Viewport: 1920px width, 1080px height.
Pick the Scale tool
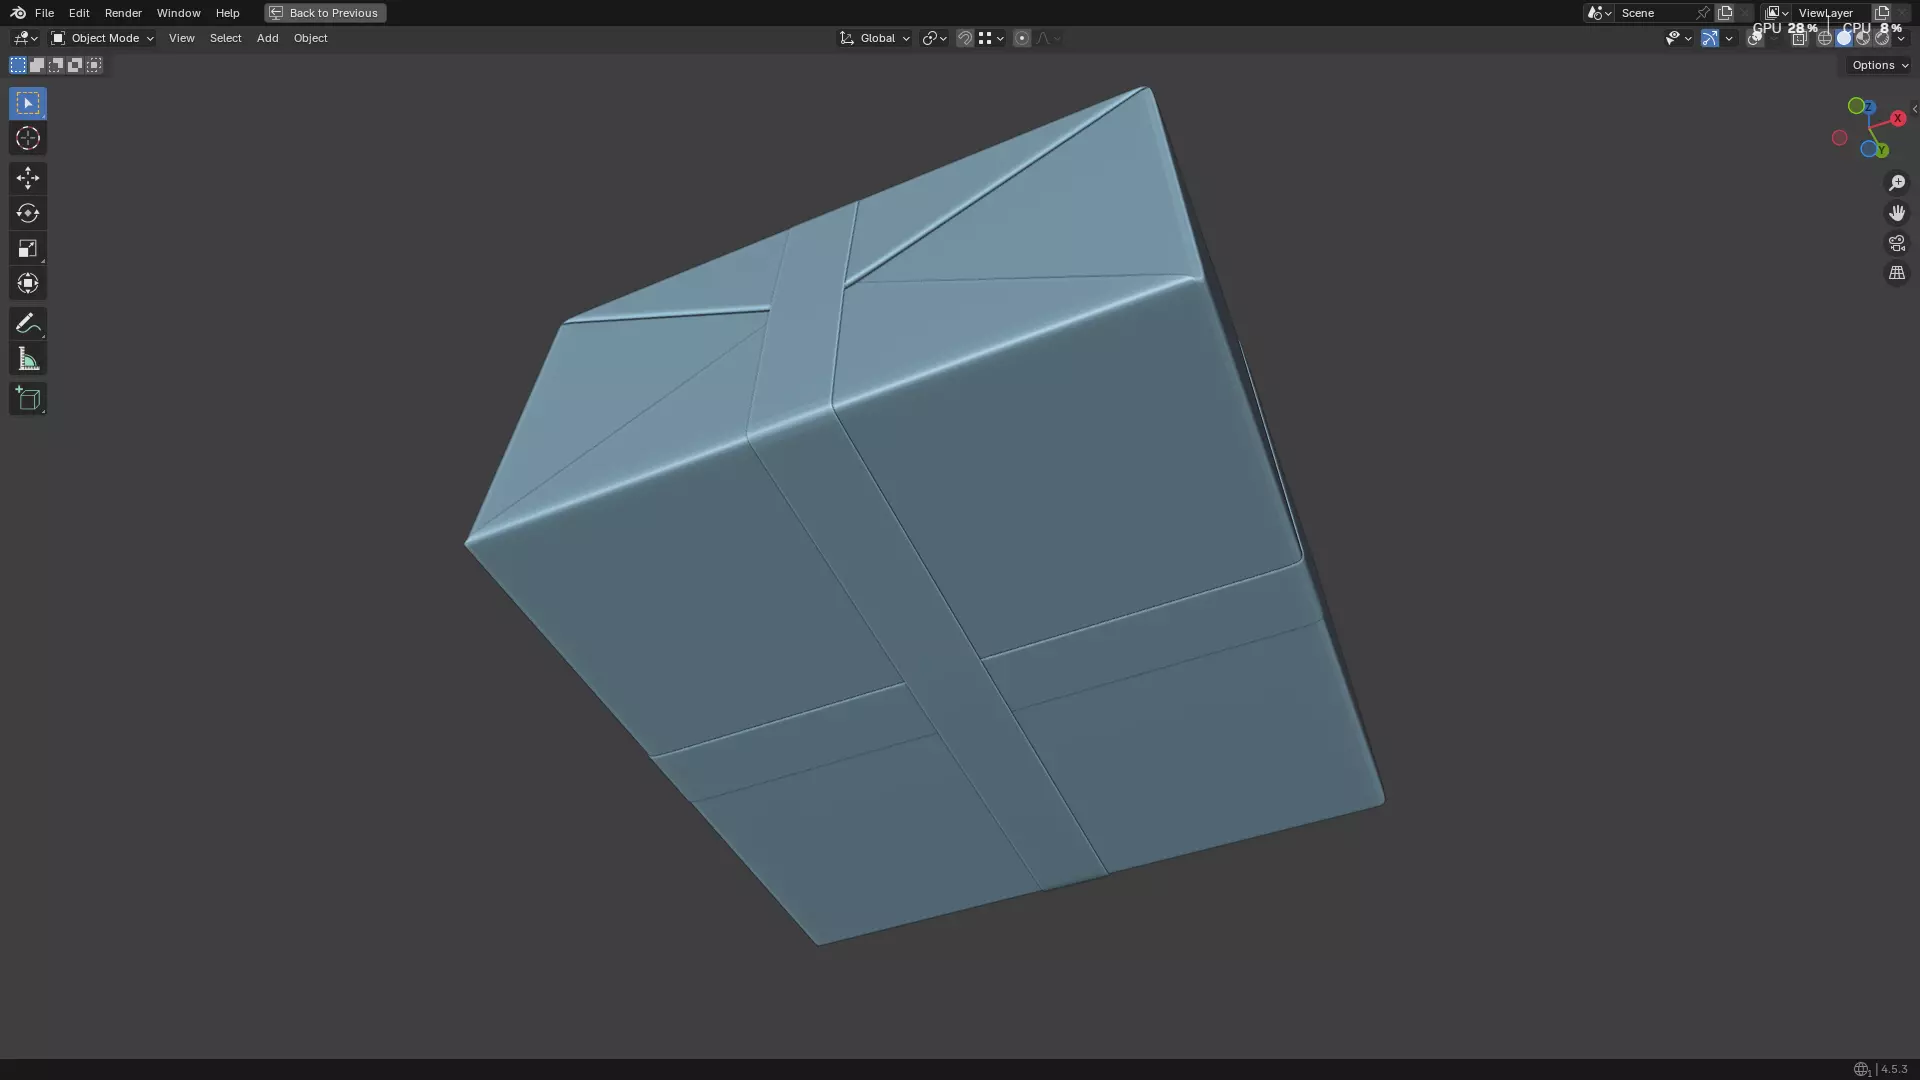pyautogui.click(x=27, y=248)
